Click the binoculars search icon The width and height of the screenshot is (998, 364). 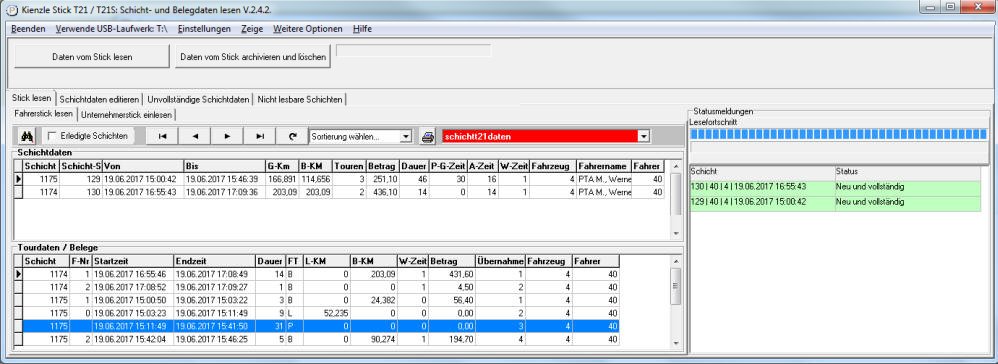27,136
